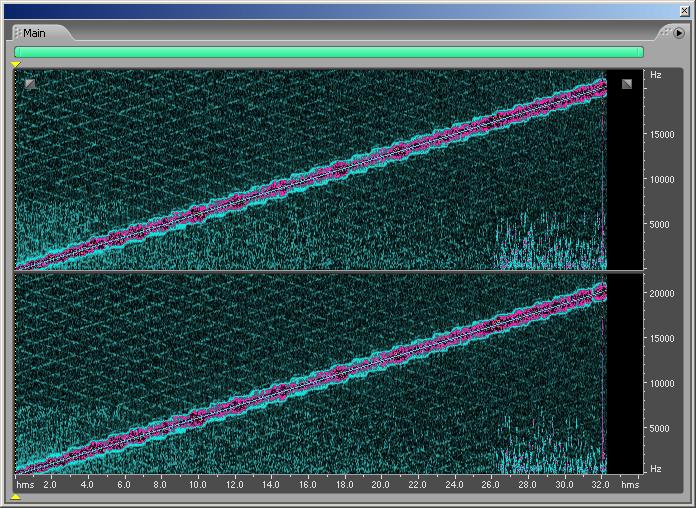Select the yellow marker below the time ruler
The image size is (696, 508).
(16, 497)
